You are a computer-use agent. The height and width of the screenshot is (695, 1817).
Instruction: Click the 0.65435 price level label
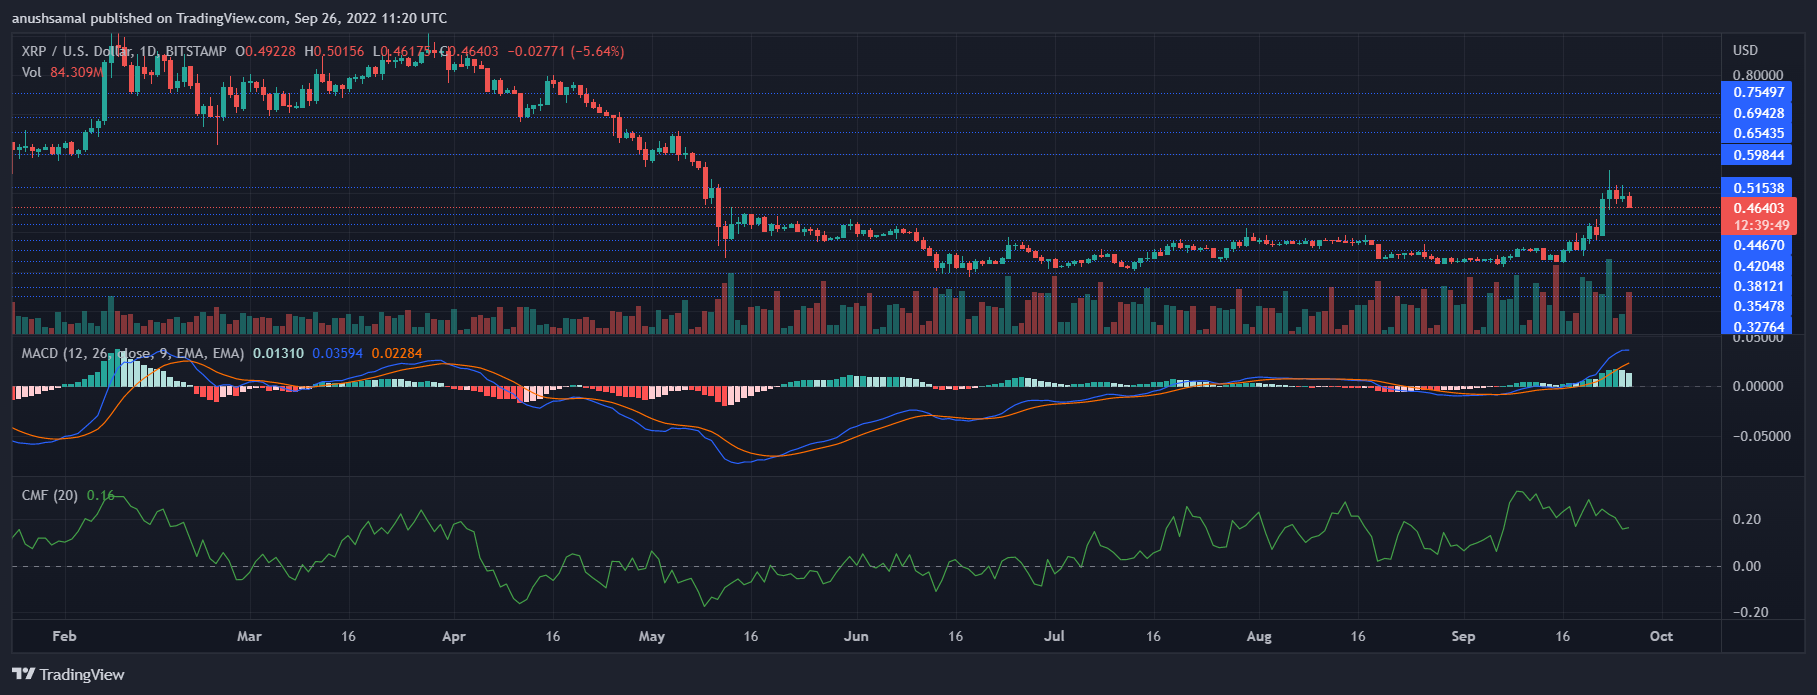[1757, 133]
